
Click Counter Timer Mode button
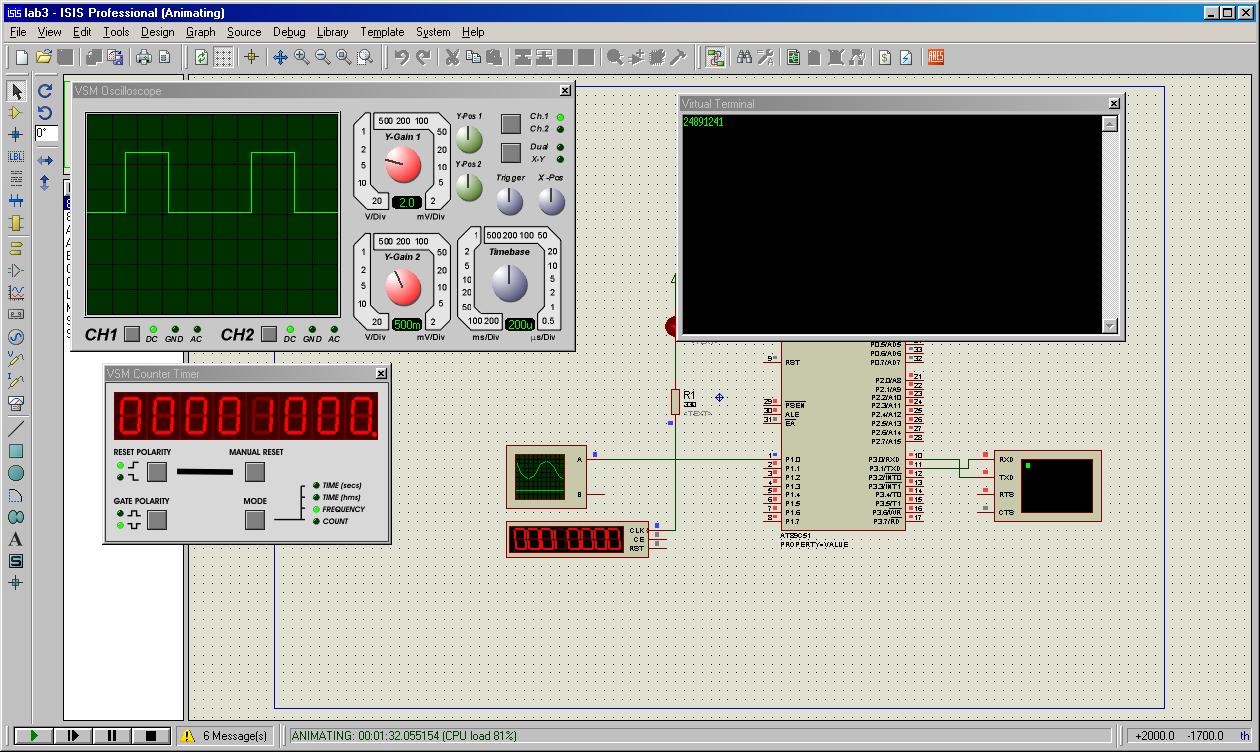point(255,519)
